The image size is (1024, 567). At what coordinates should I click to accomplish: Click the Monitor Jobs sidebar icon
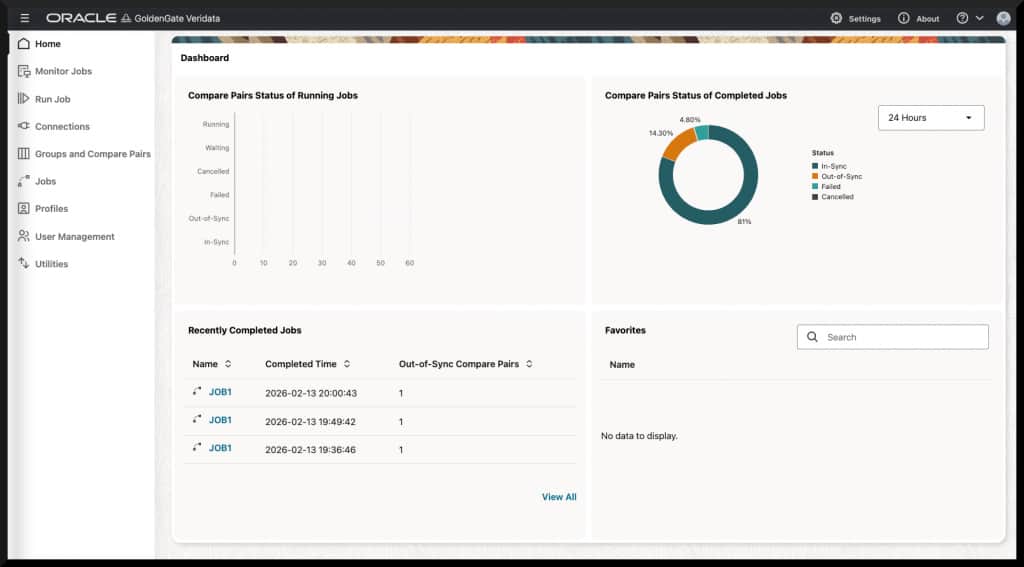(x=24, y=71)
